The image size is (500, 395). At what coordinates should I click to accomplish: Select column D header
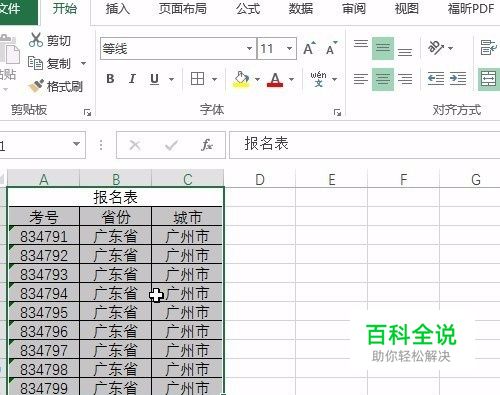pyautogui.click(x=260, y=179)
